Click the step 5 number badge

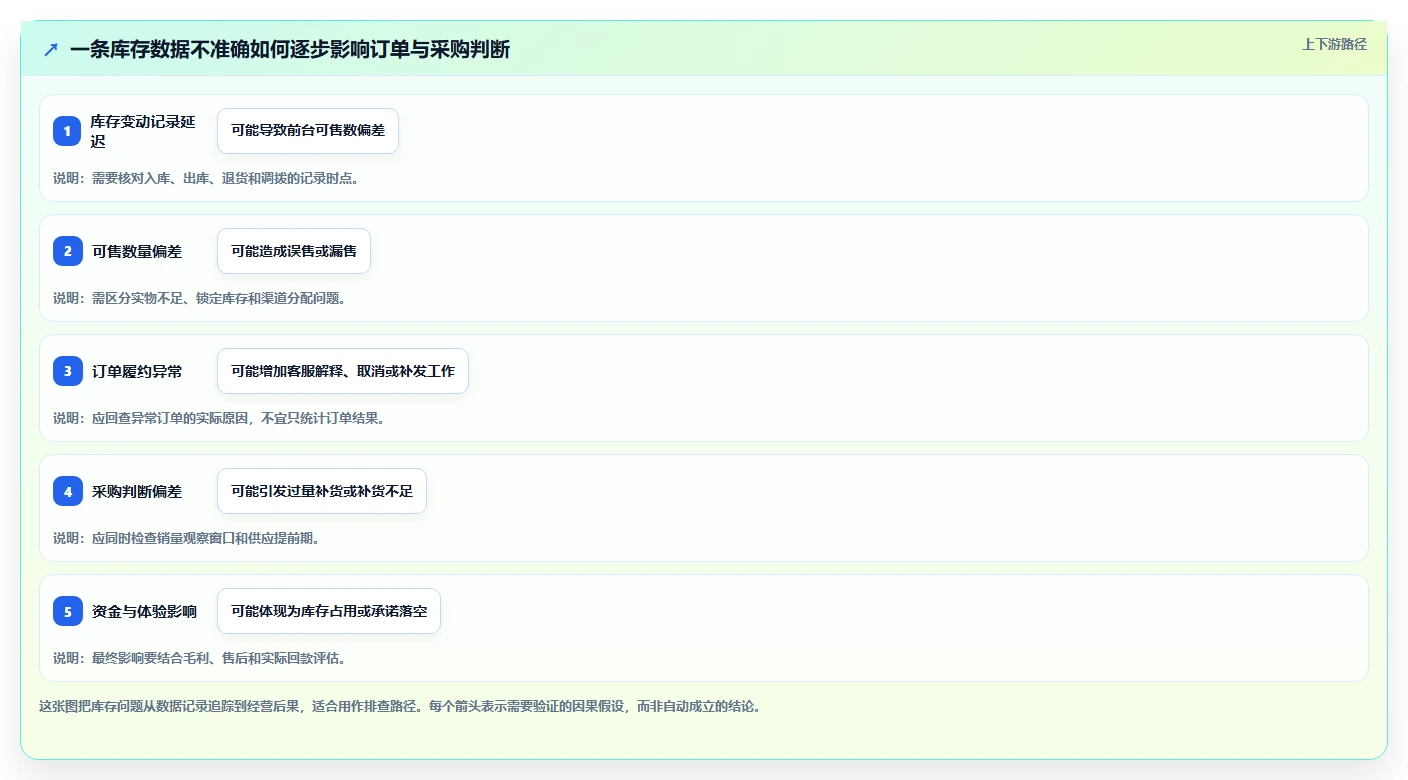coord(67,611)
